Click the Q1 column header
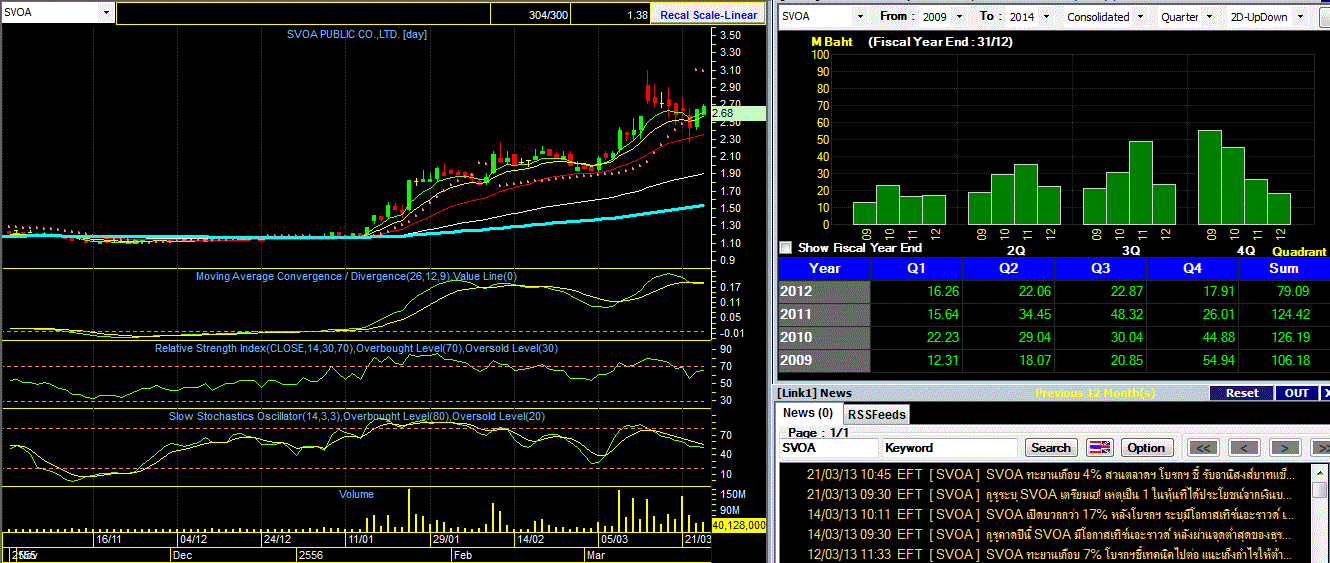1330x563 pixels. [916, 268]
